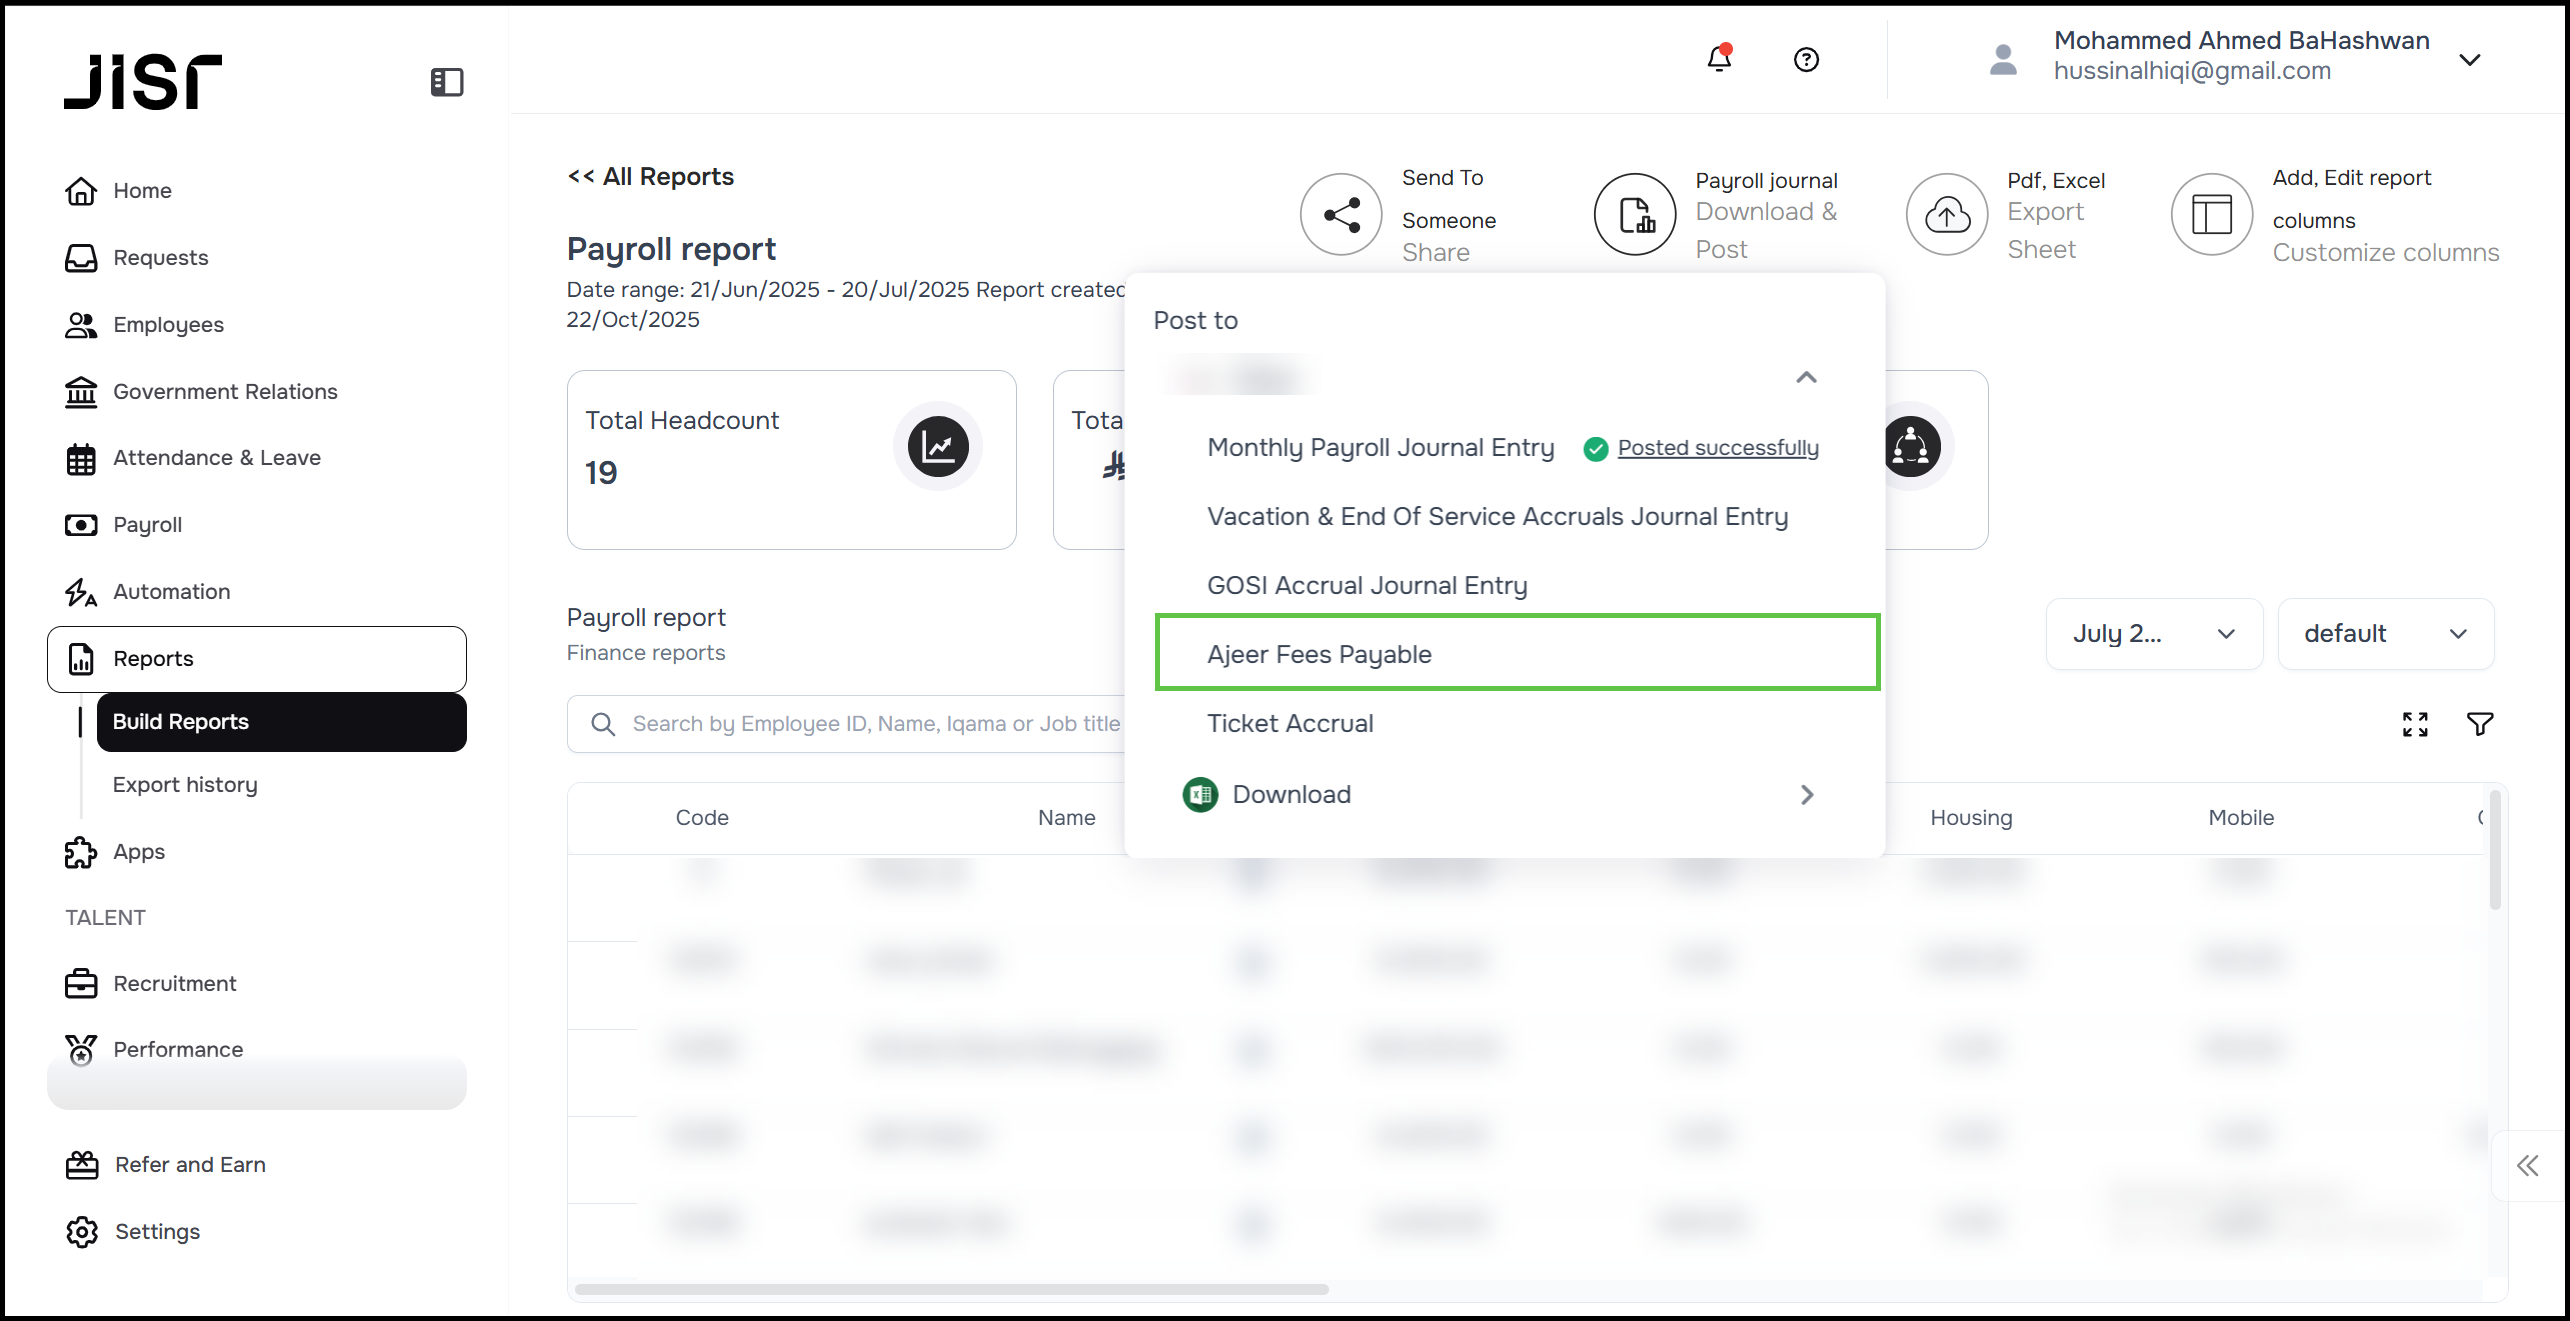The width and height of the screenshot is (2570, 1321).
Task: Open the table filter funnel icon
Action: pos(2480,724)
